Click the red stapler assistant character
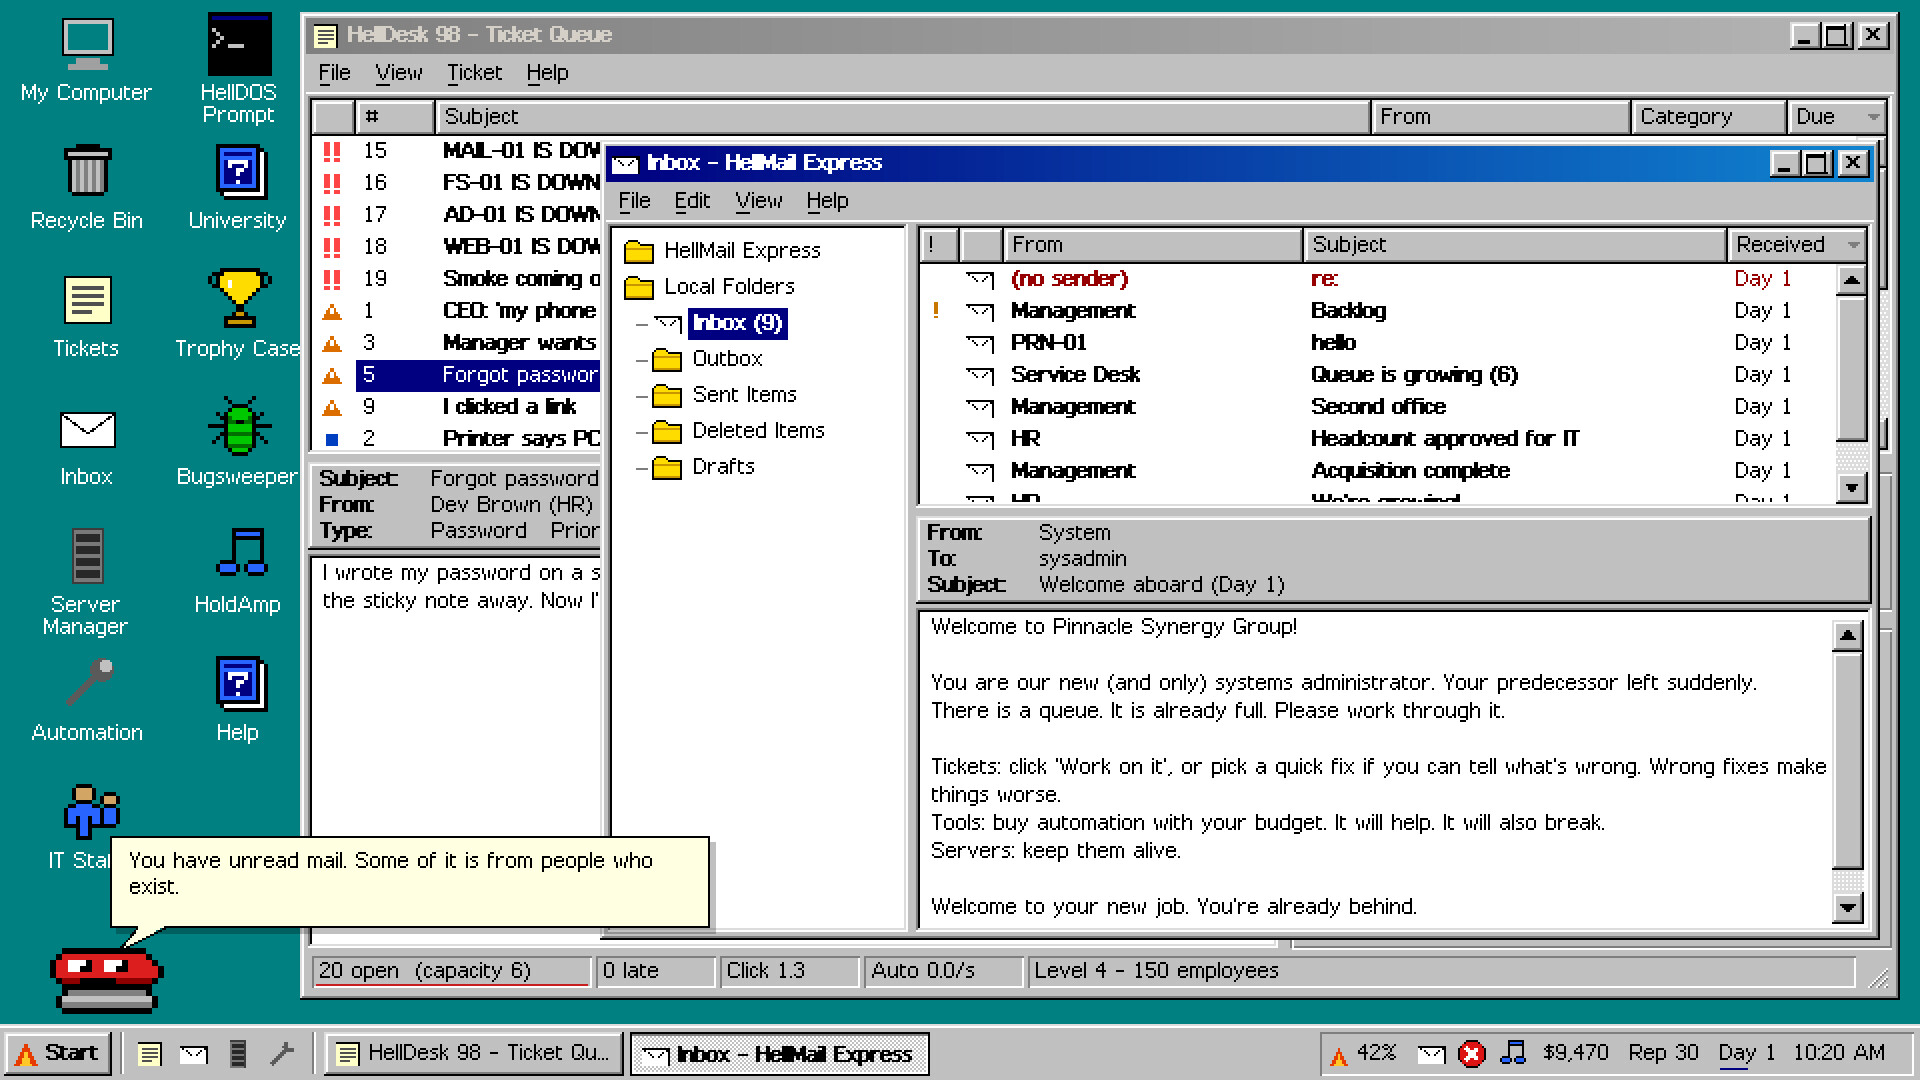Screen dimensions: 1920x1080 point(106,981)
